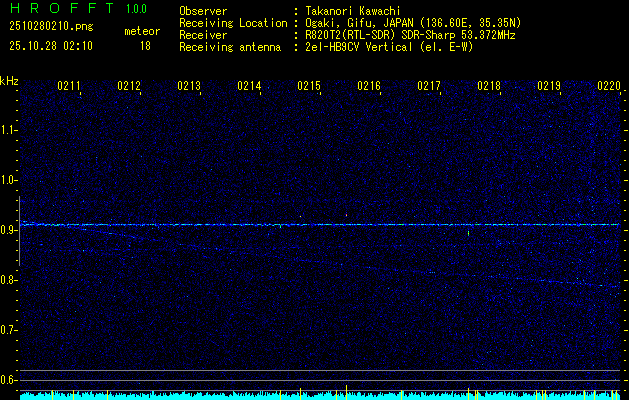Click the 0211 time marker
The width and height of the screenshot is (629, 400).
click(x=69, y=87)
